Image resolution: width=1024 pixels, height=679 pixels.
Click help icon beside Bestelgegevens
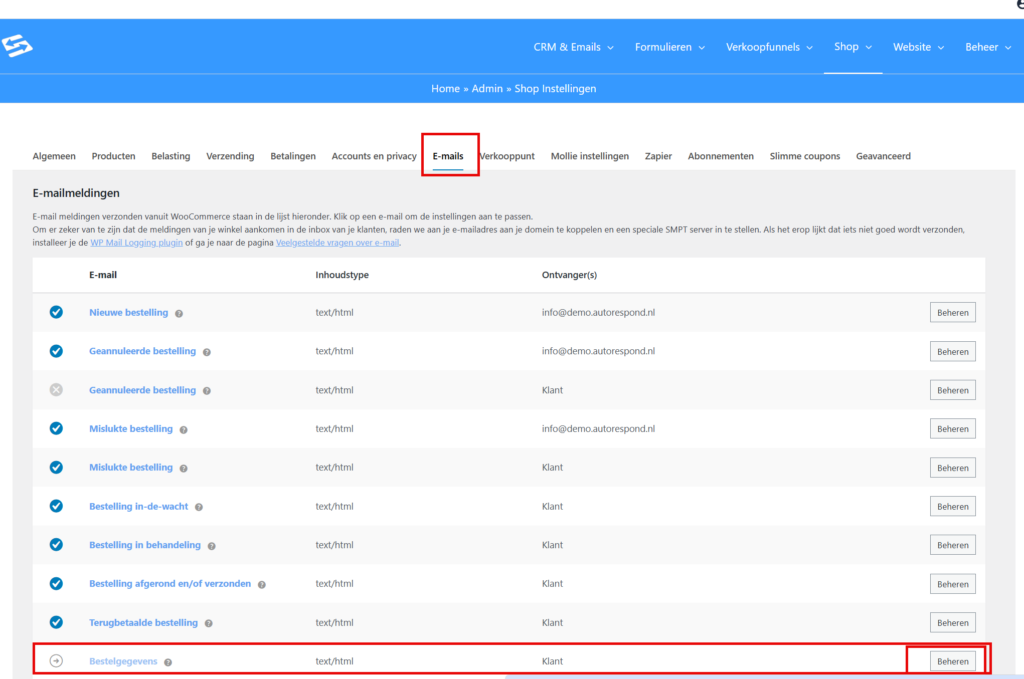[168, 662]
